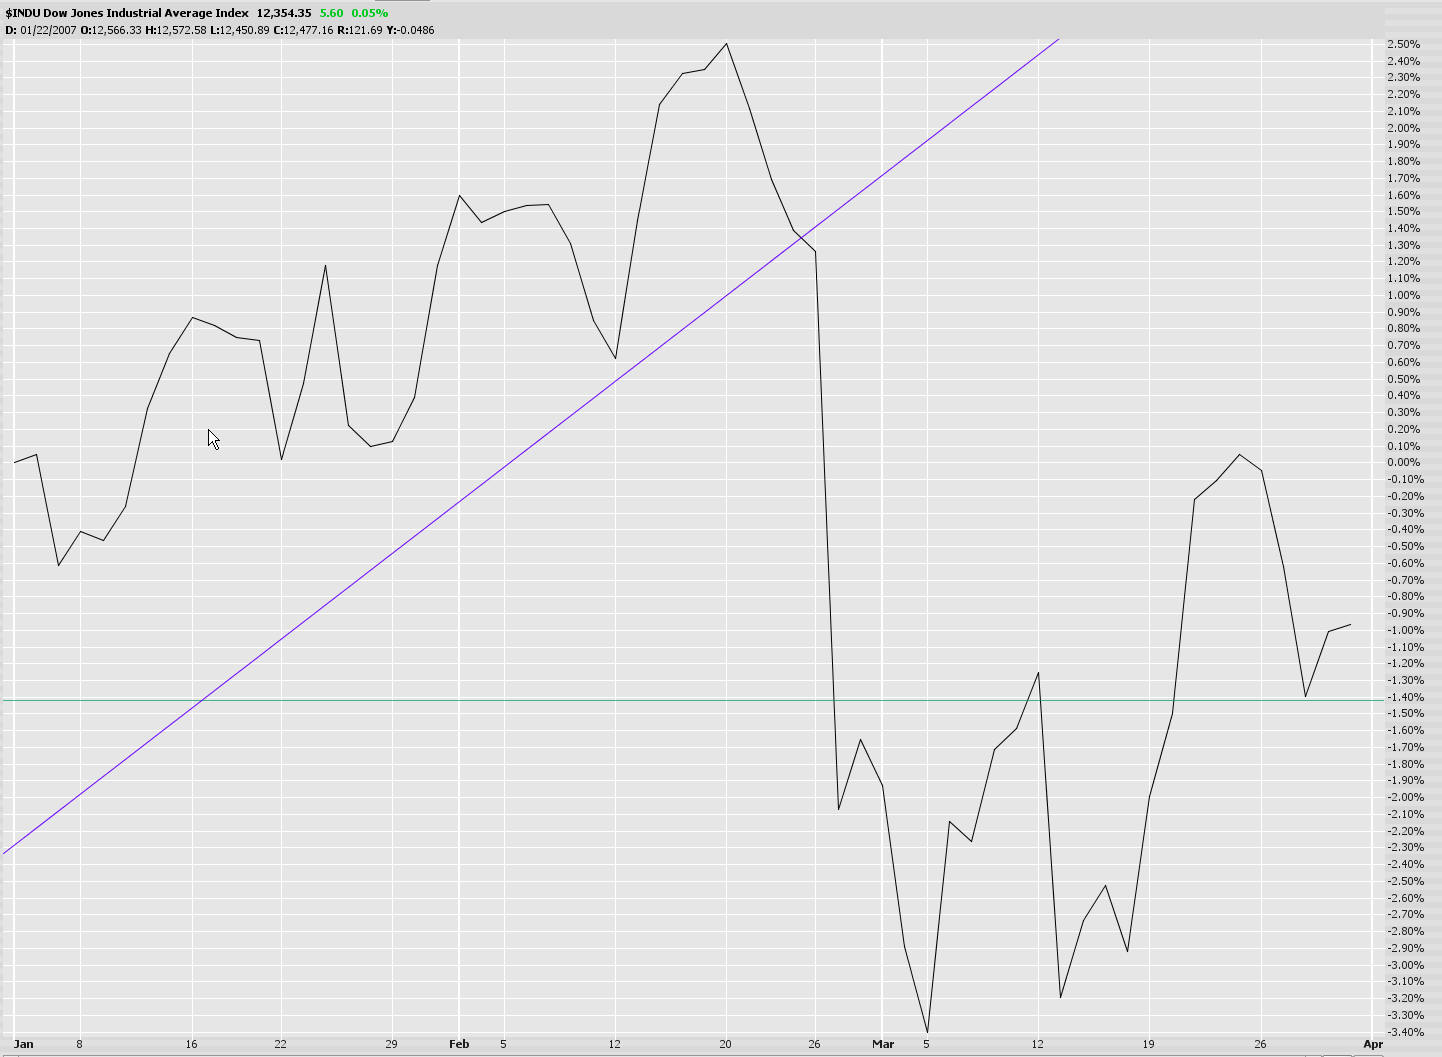1442x1057 pixels.
Task: Click the last price value 12,354.35
Action: pos(284,13)
